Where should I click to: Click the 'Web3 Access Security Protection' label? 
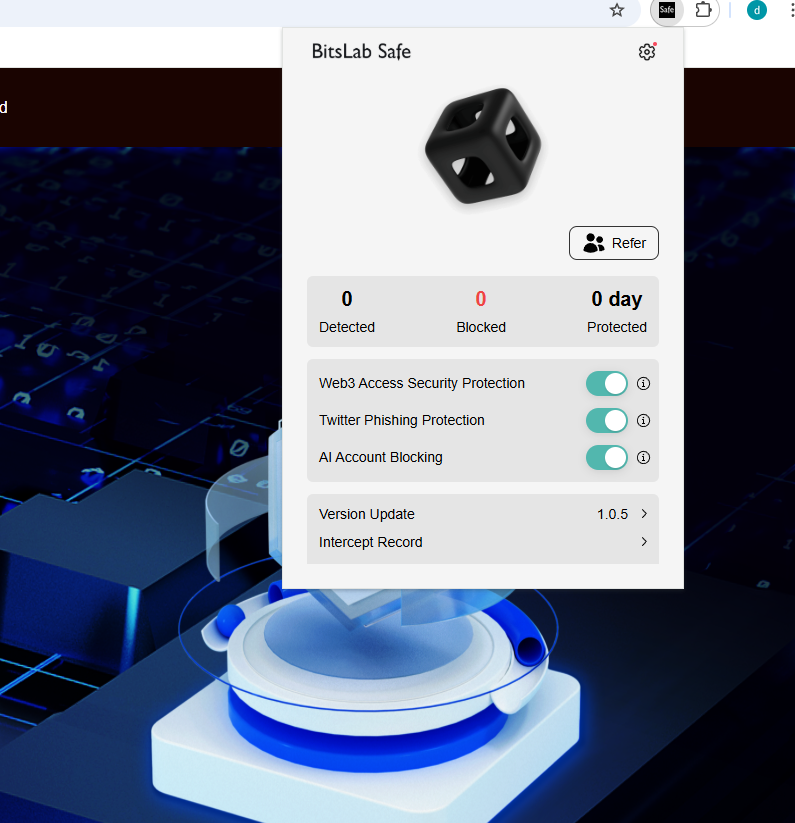click(421, 384)
